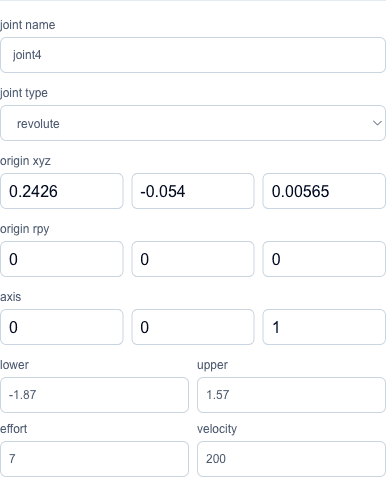The height and width of the screenshot is (477, 386).
Task: Select the first origin rpy field
Action: (62, 259)
